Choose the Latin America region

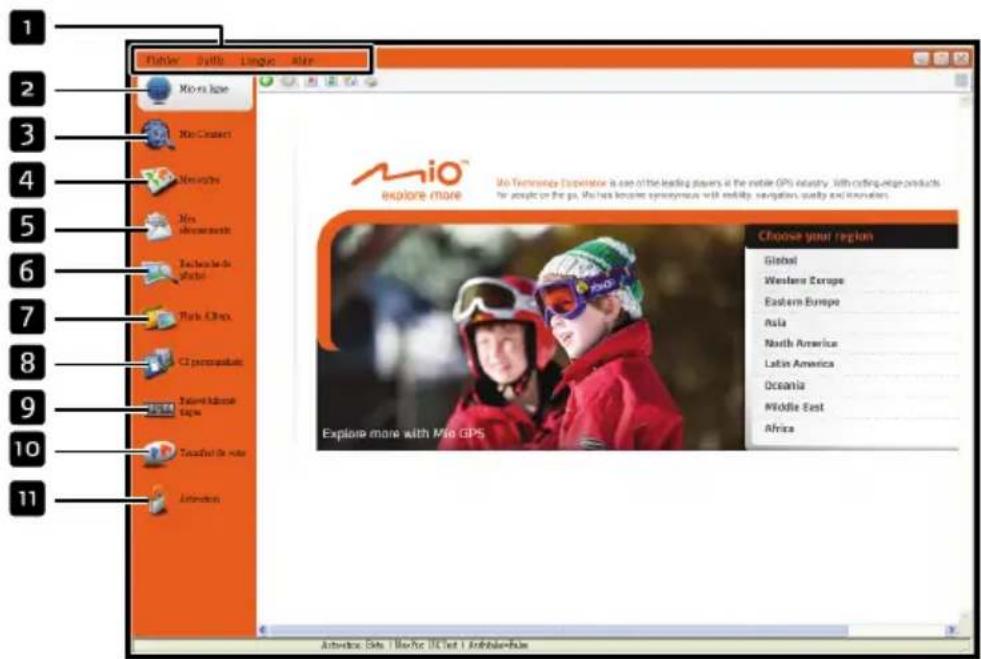click(x=799, y=364)
